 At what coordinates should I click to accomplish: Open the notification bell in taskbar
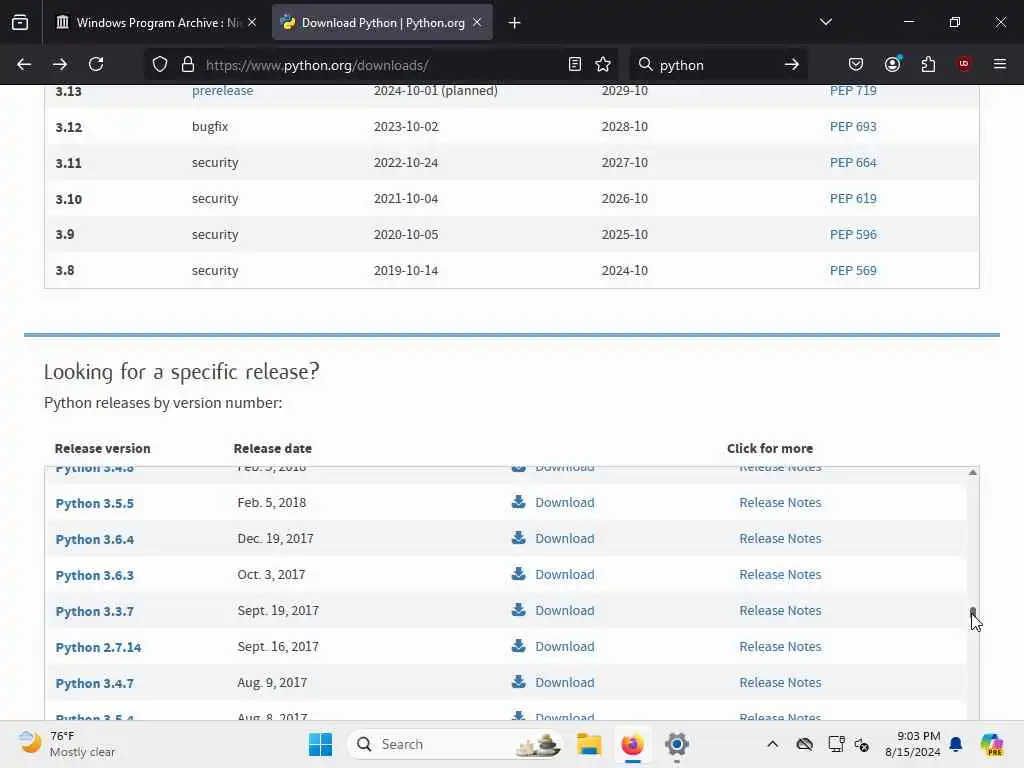tap(956, 744)
